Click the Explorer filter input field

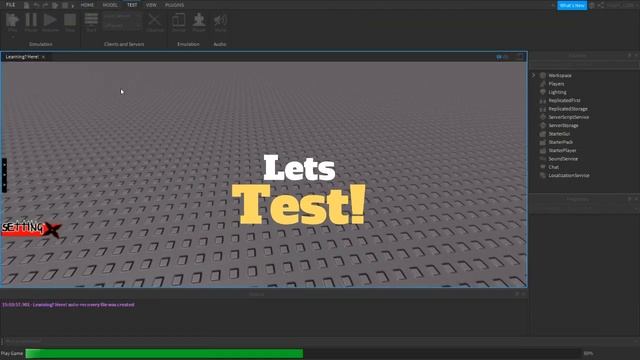584,64
